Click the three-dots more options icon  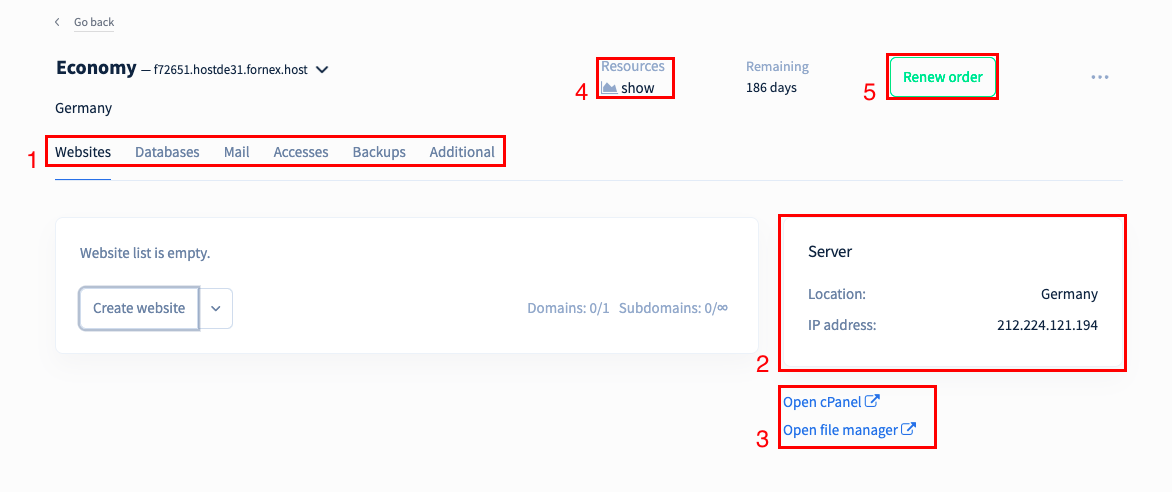click(1099, 77)
